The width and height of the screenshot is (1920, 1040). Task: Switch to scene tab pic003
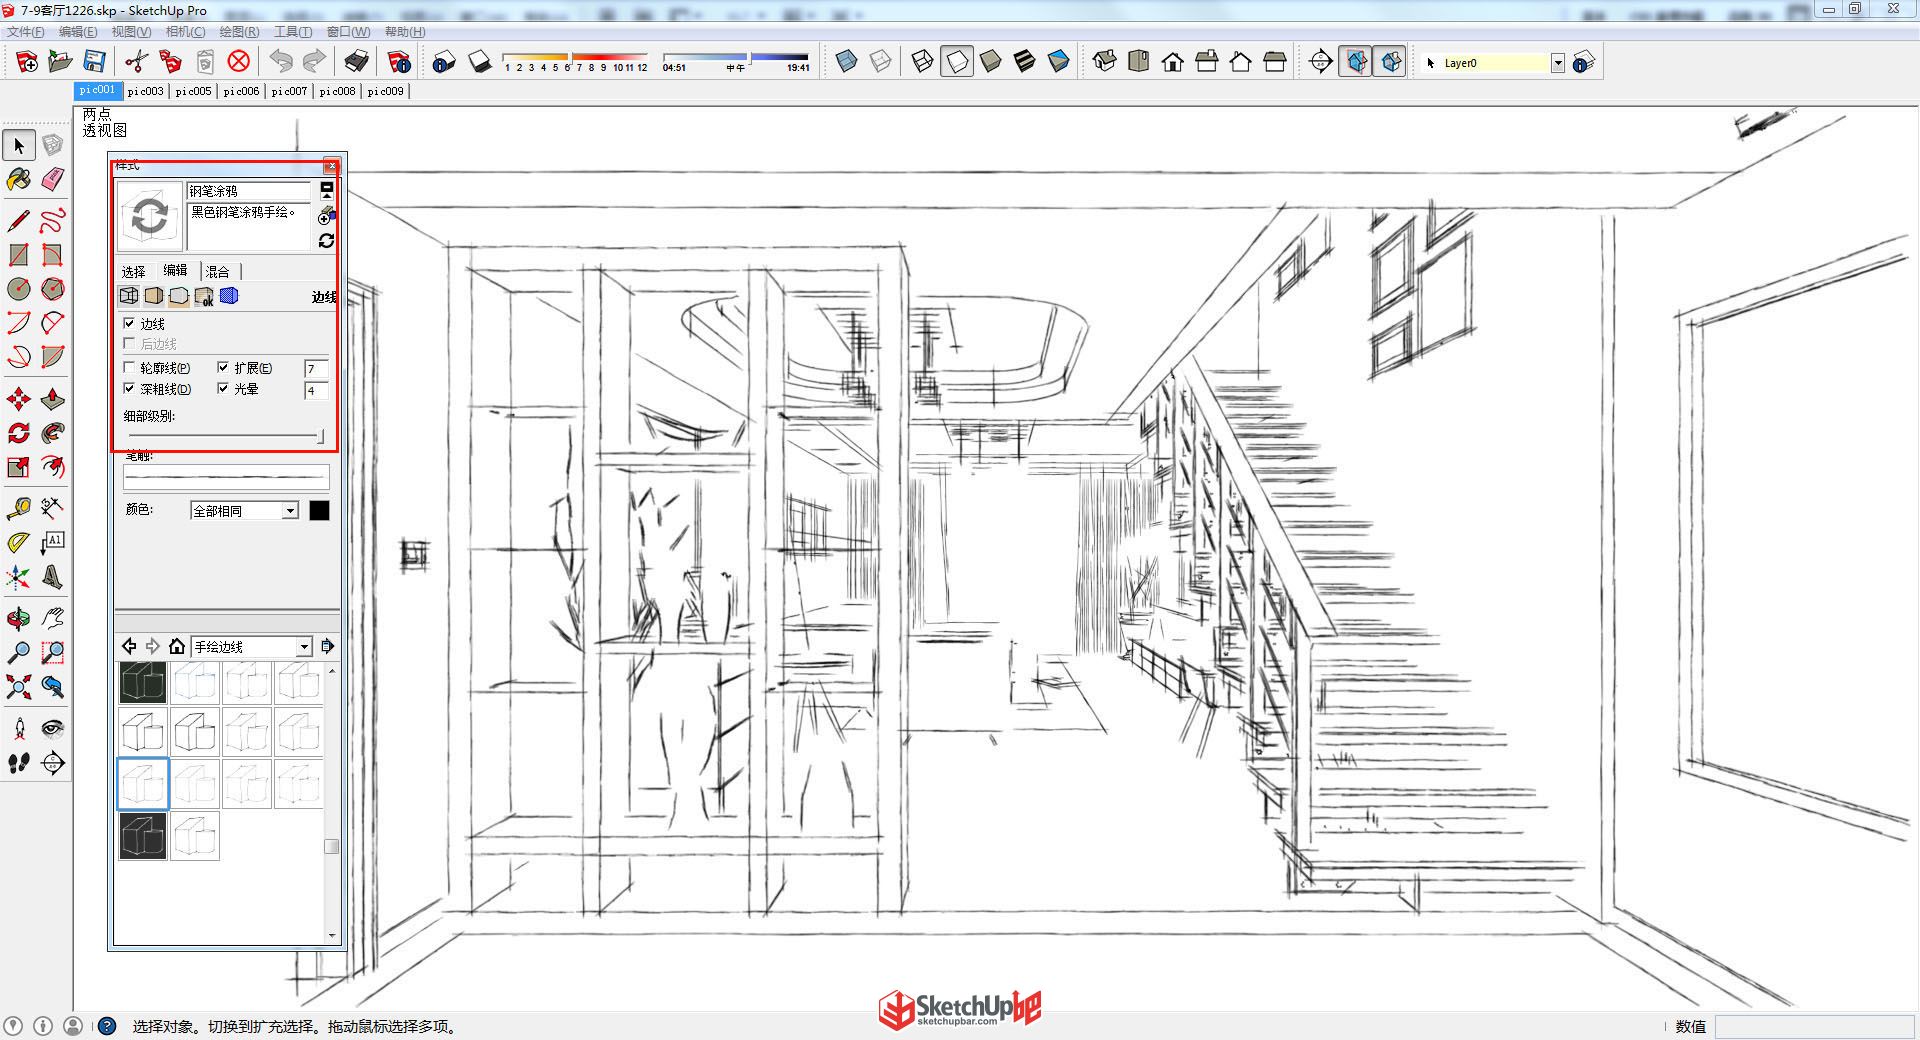(x=145, y=91)
